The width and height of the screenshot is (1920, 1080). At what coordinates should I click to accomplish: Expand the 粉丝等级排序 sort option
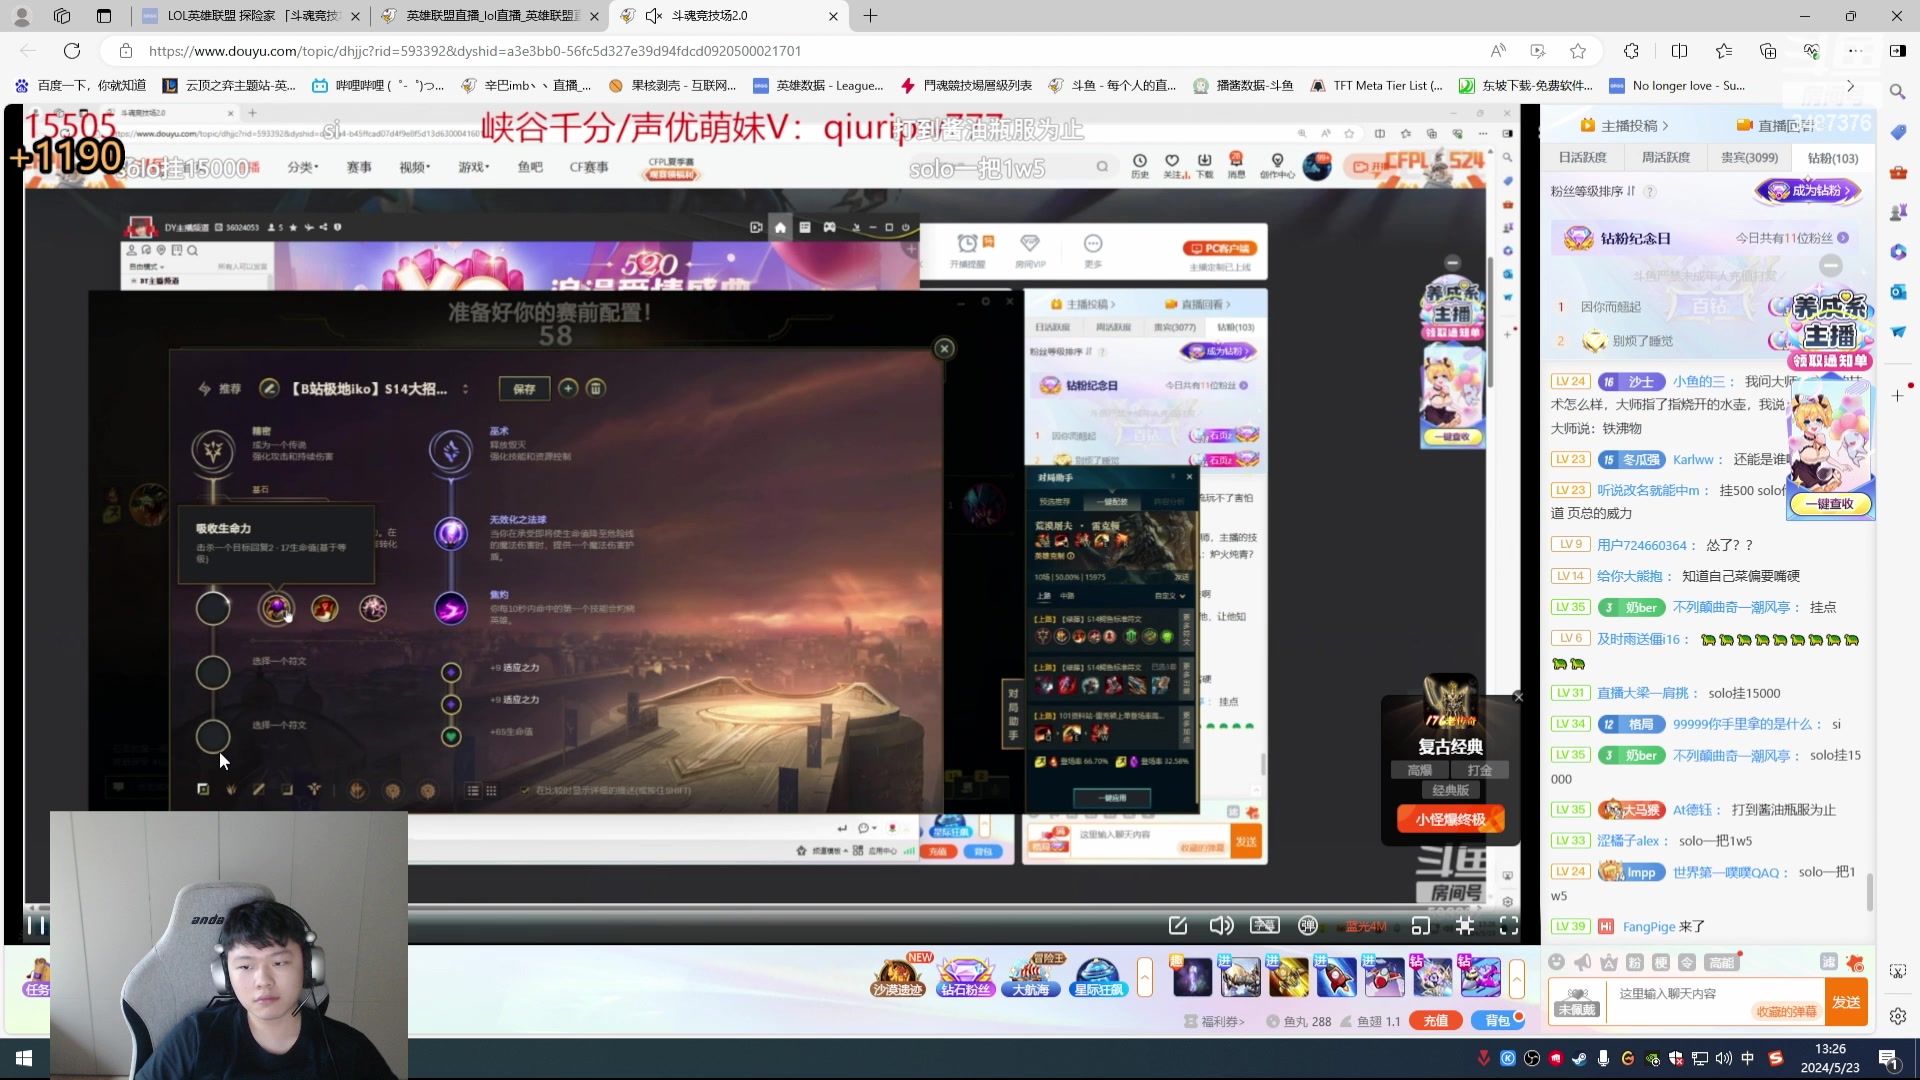(x=1592, y=190)
